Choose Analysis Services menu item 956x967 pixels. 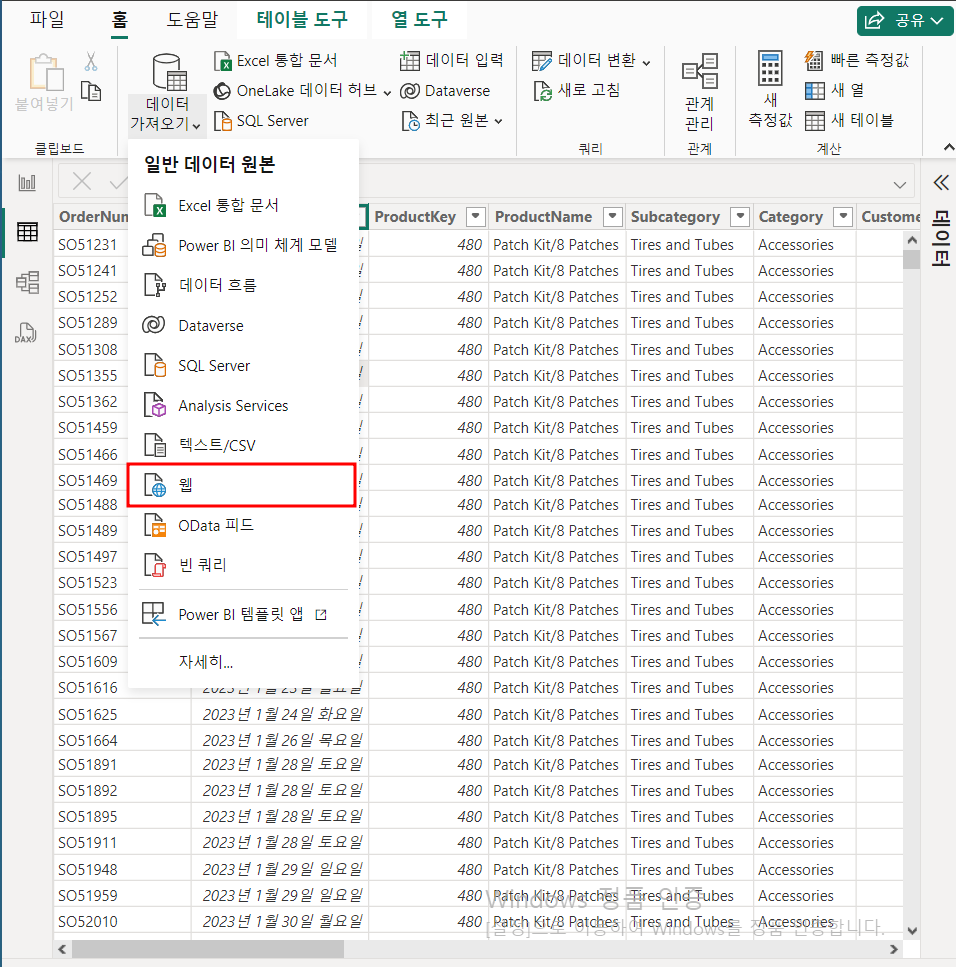[x=242, y=406]
